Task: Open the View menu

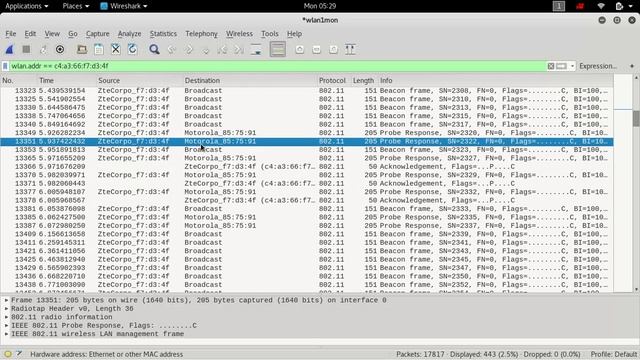Action: 52,34
